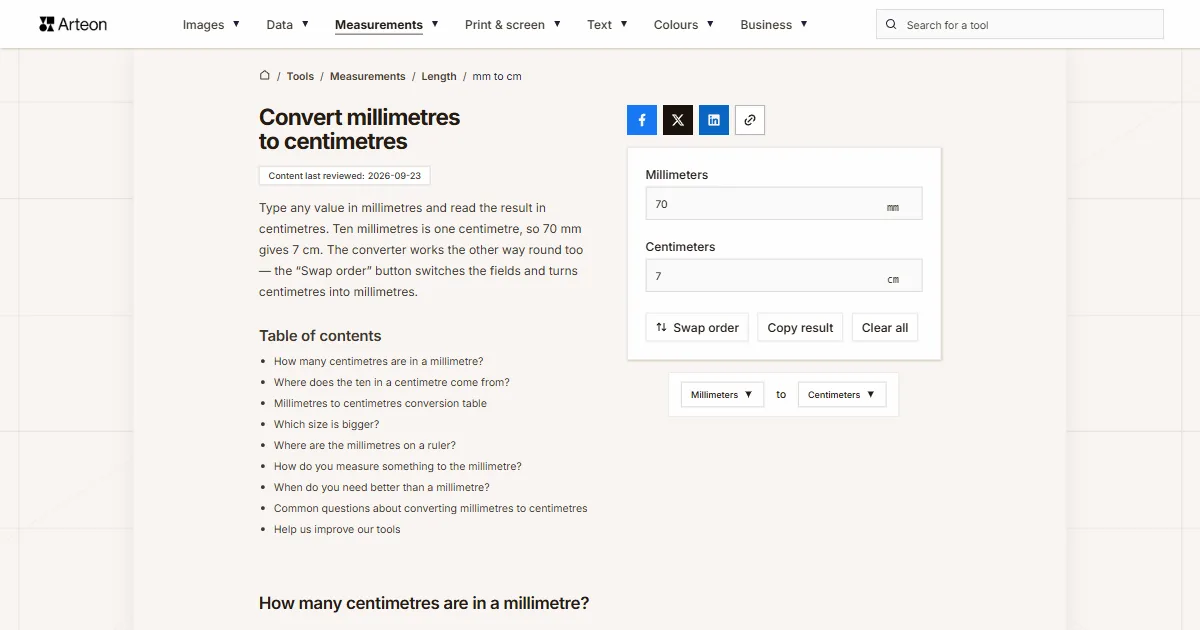Jump to 'Help us improve our tools'
The image size is (1200, 630).
[337, 529]
